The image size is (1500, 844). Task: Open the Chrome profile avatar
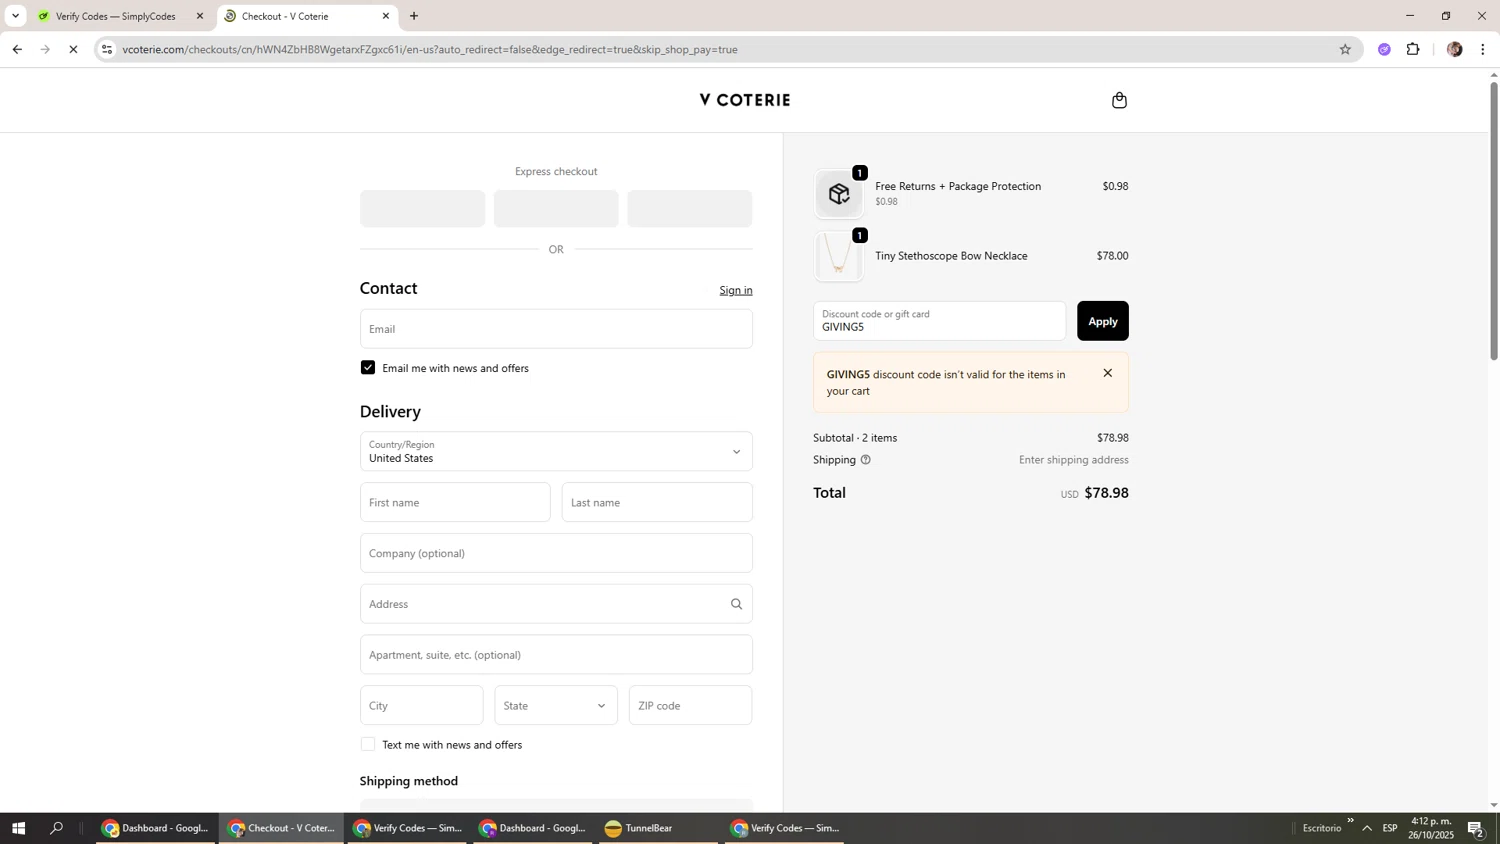click(x=1454, y=49)
